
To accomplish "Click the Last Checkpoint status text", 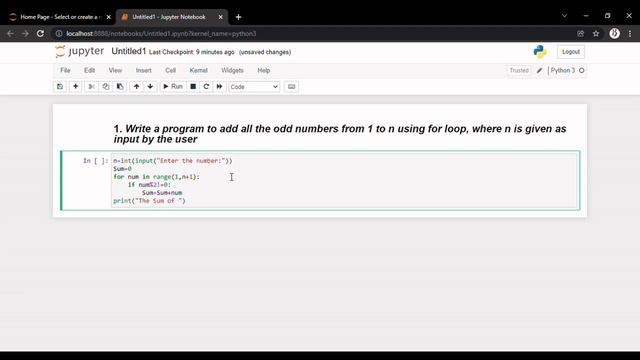I will pyautogui.click(x=191, y=52).
